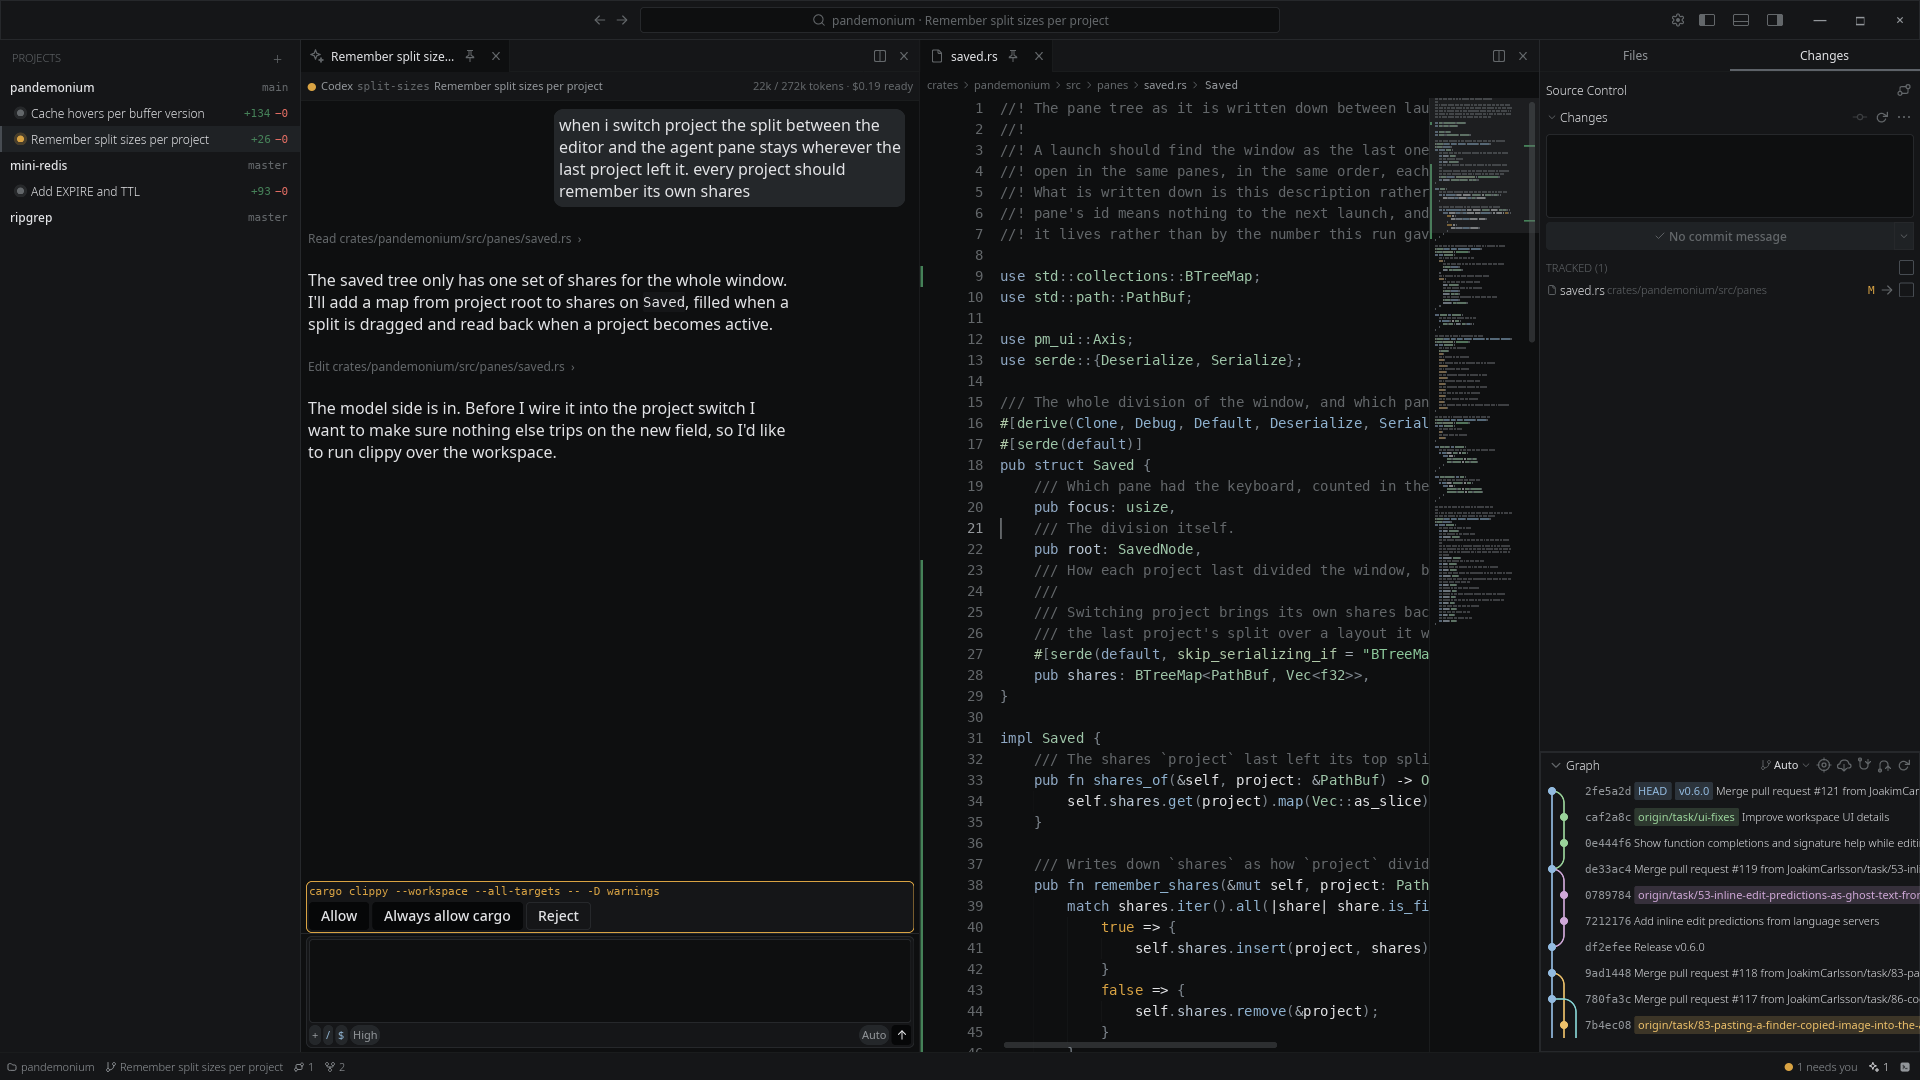Check the TRACKED stage-all checkbox

click(1906, 268)
